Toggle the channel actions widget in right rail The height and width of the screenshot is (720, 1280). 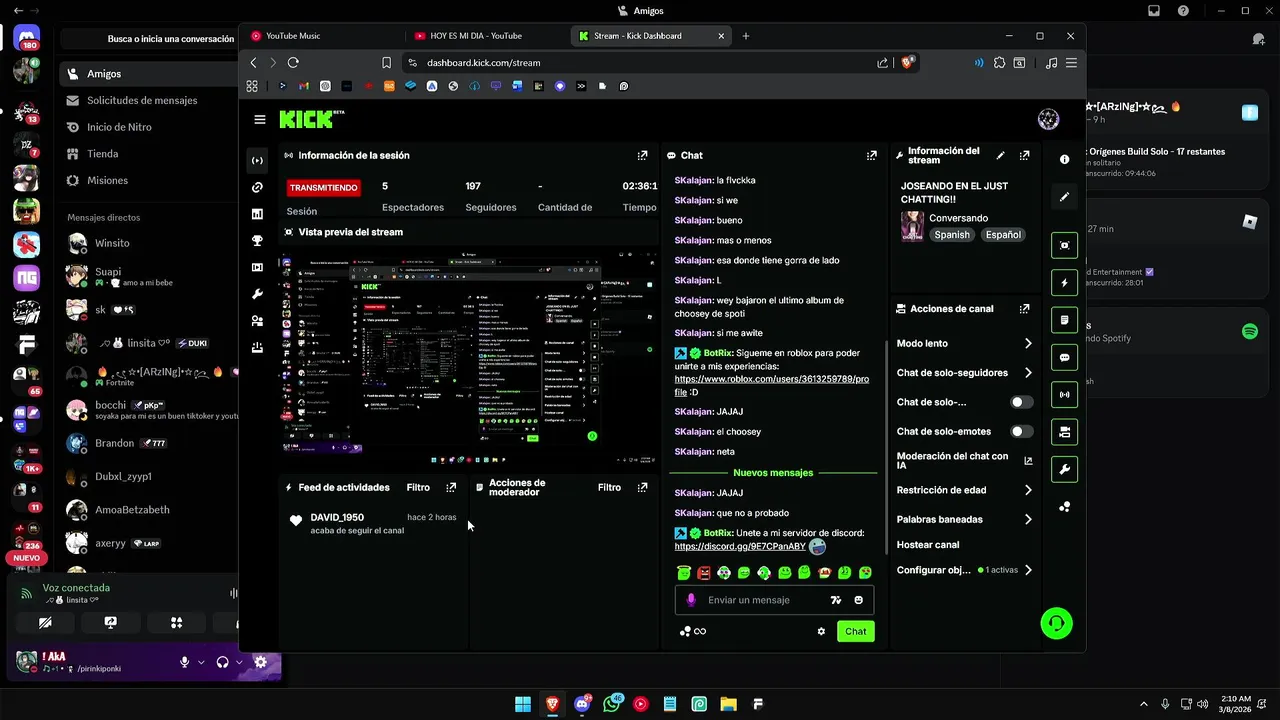[1064, 432]
